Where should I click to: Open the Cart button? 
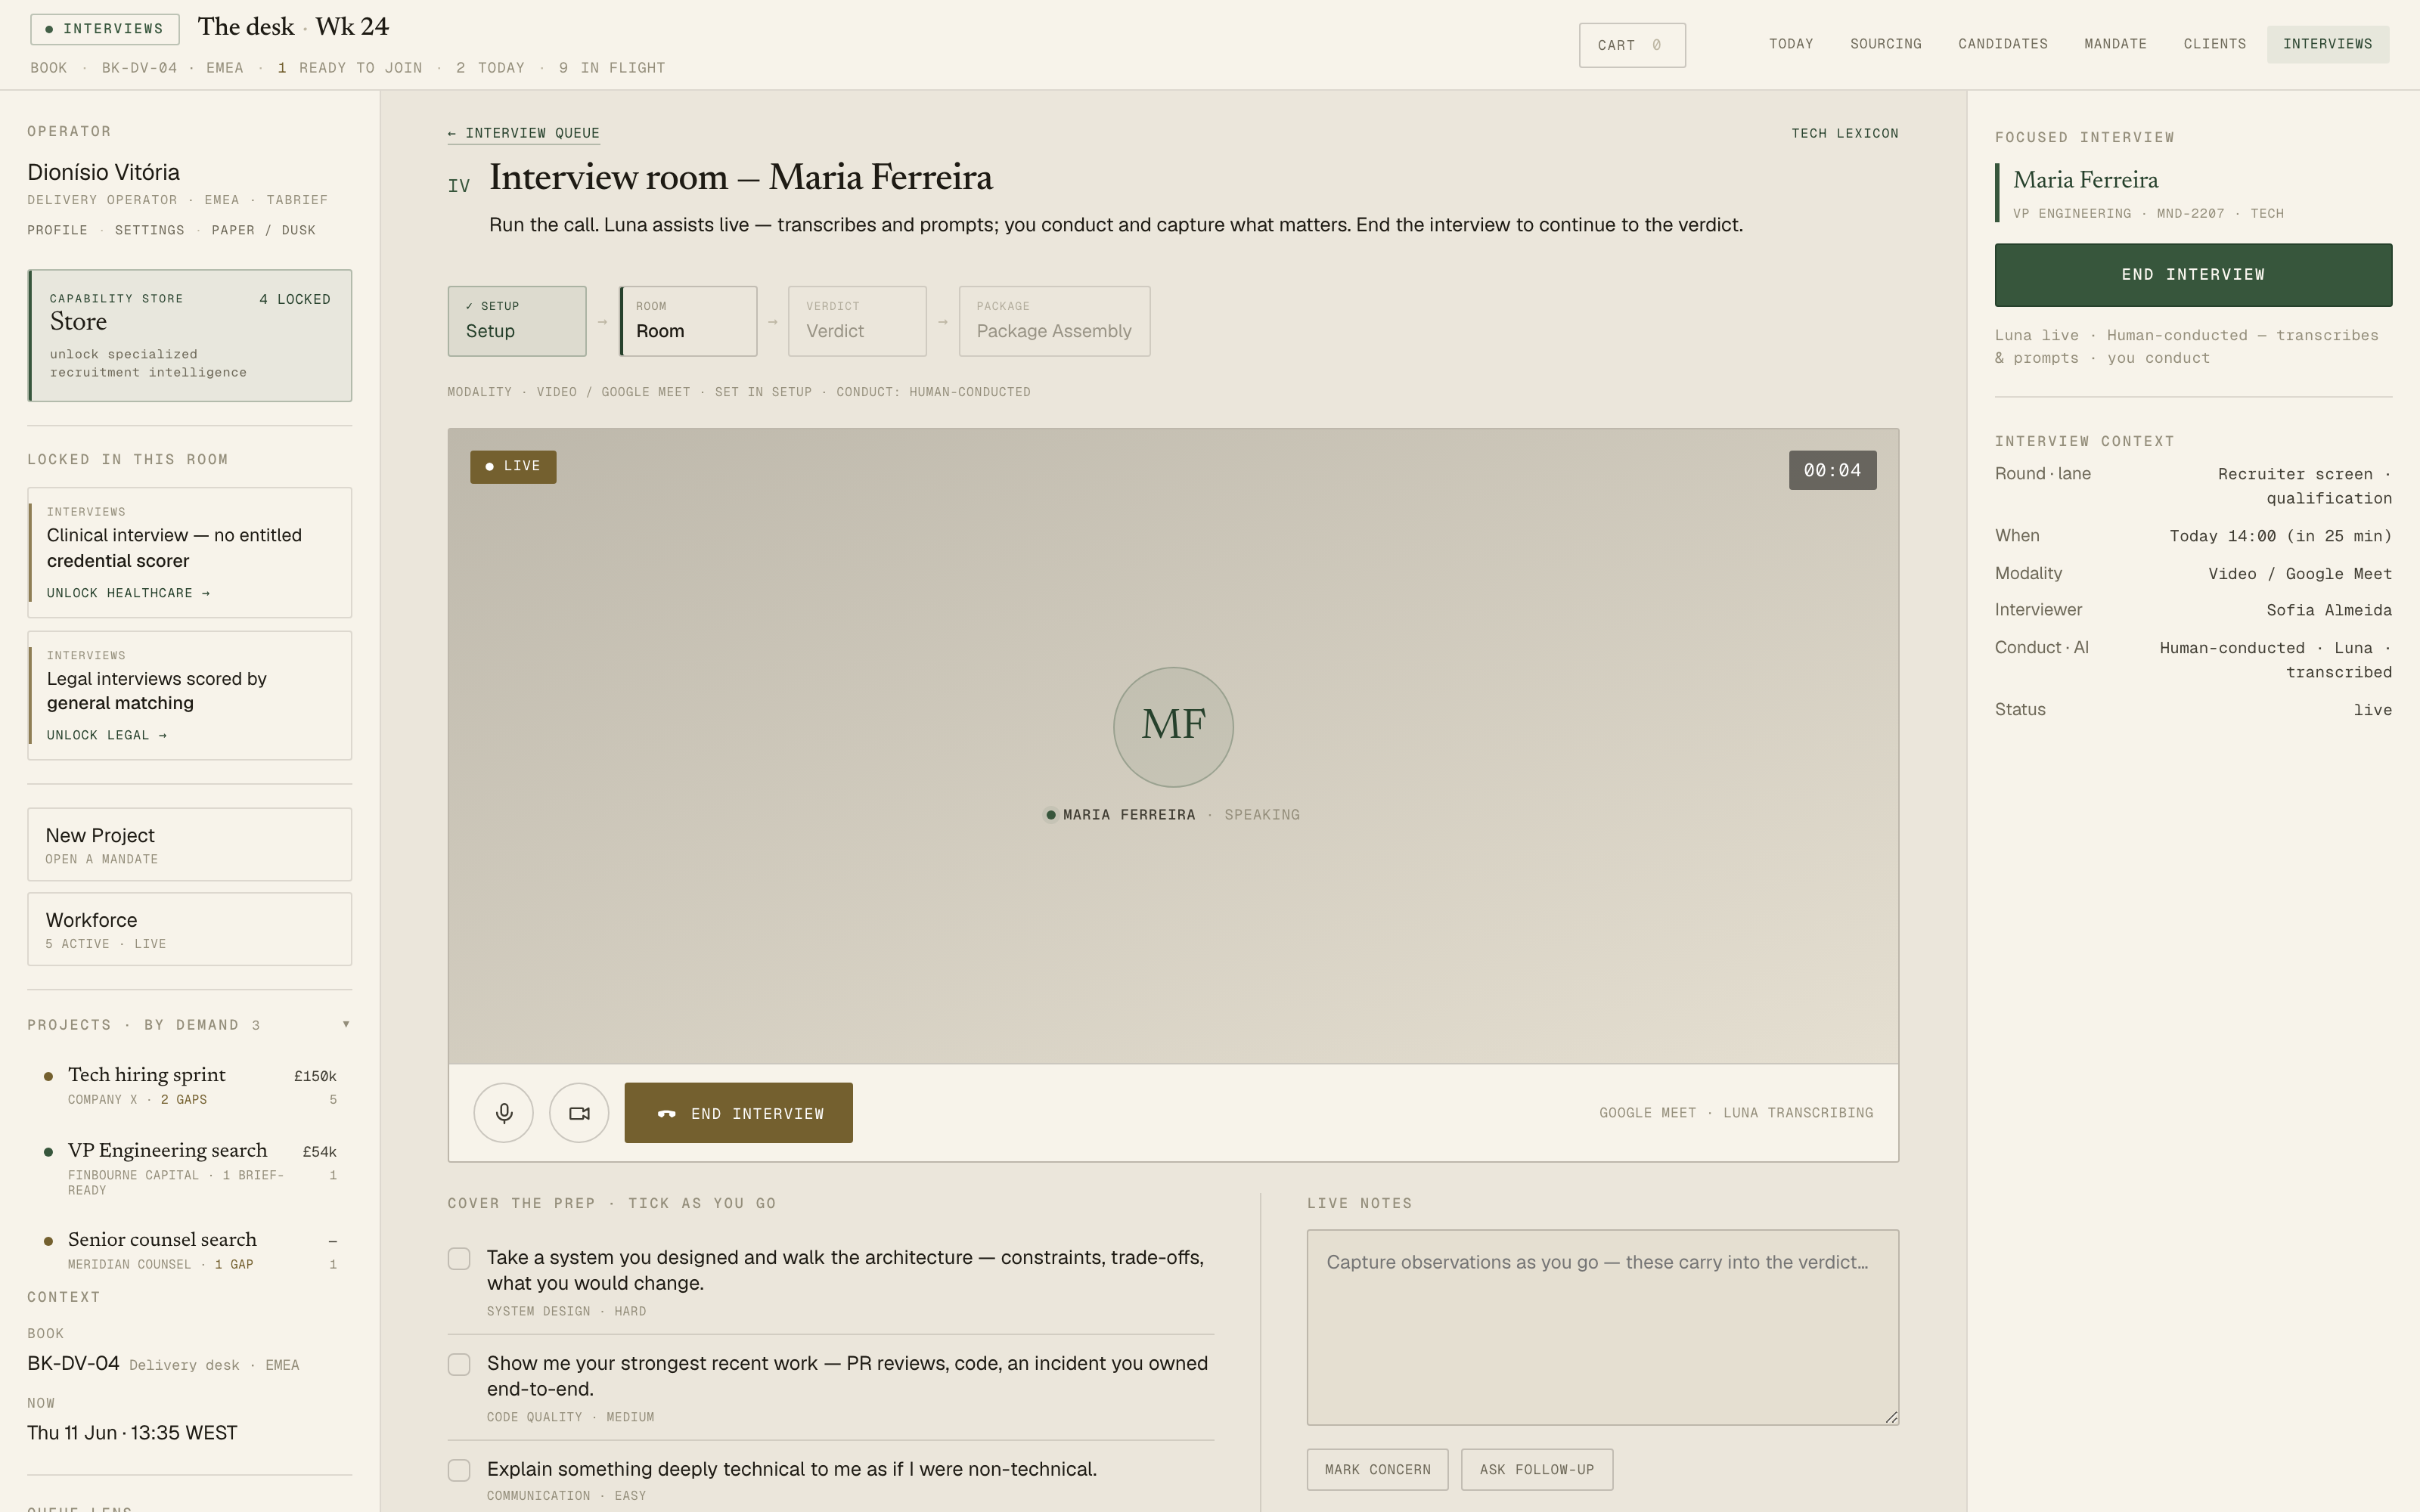[1632, 45]
